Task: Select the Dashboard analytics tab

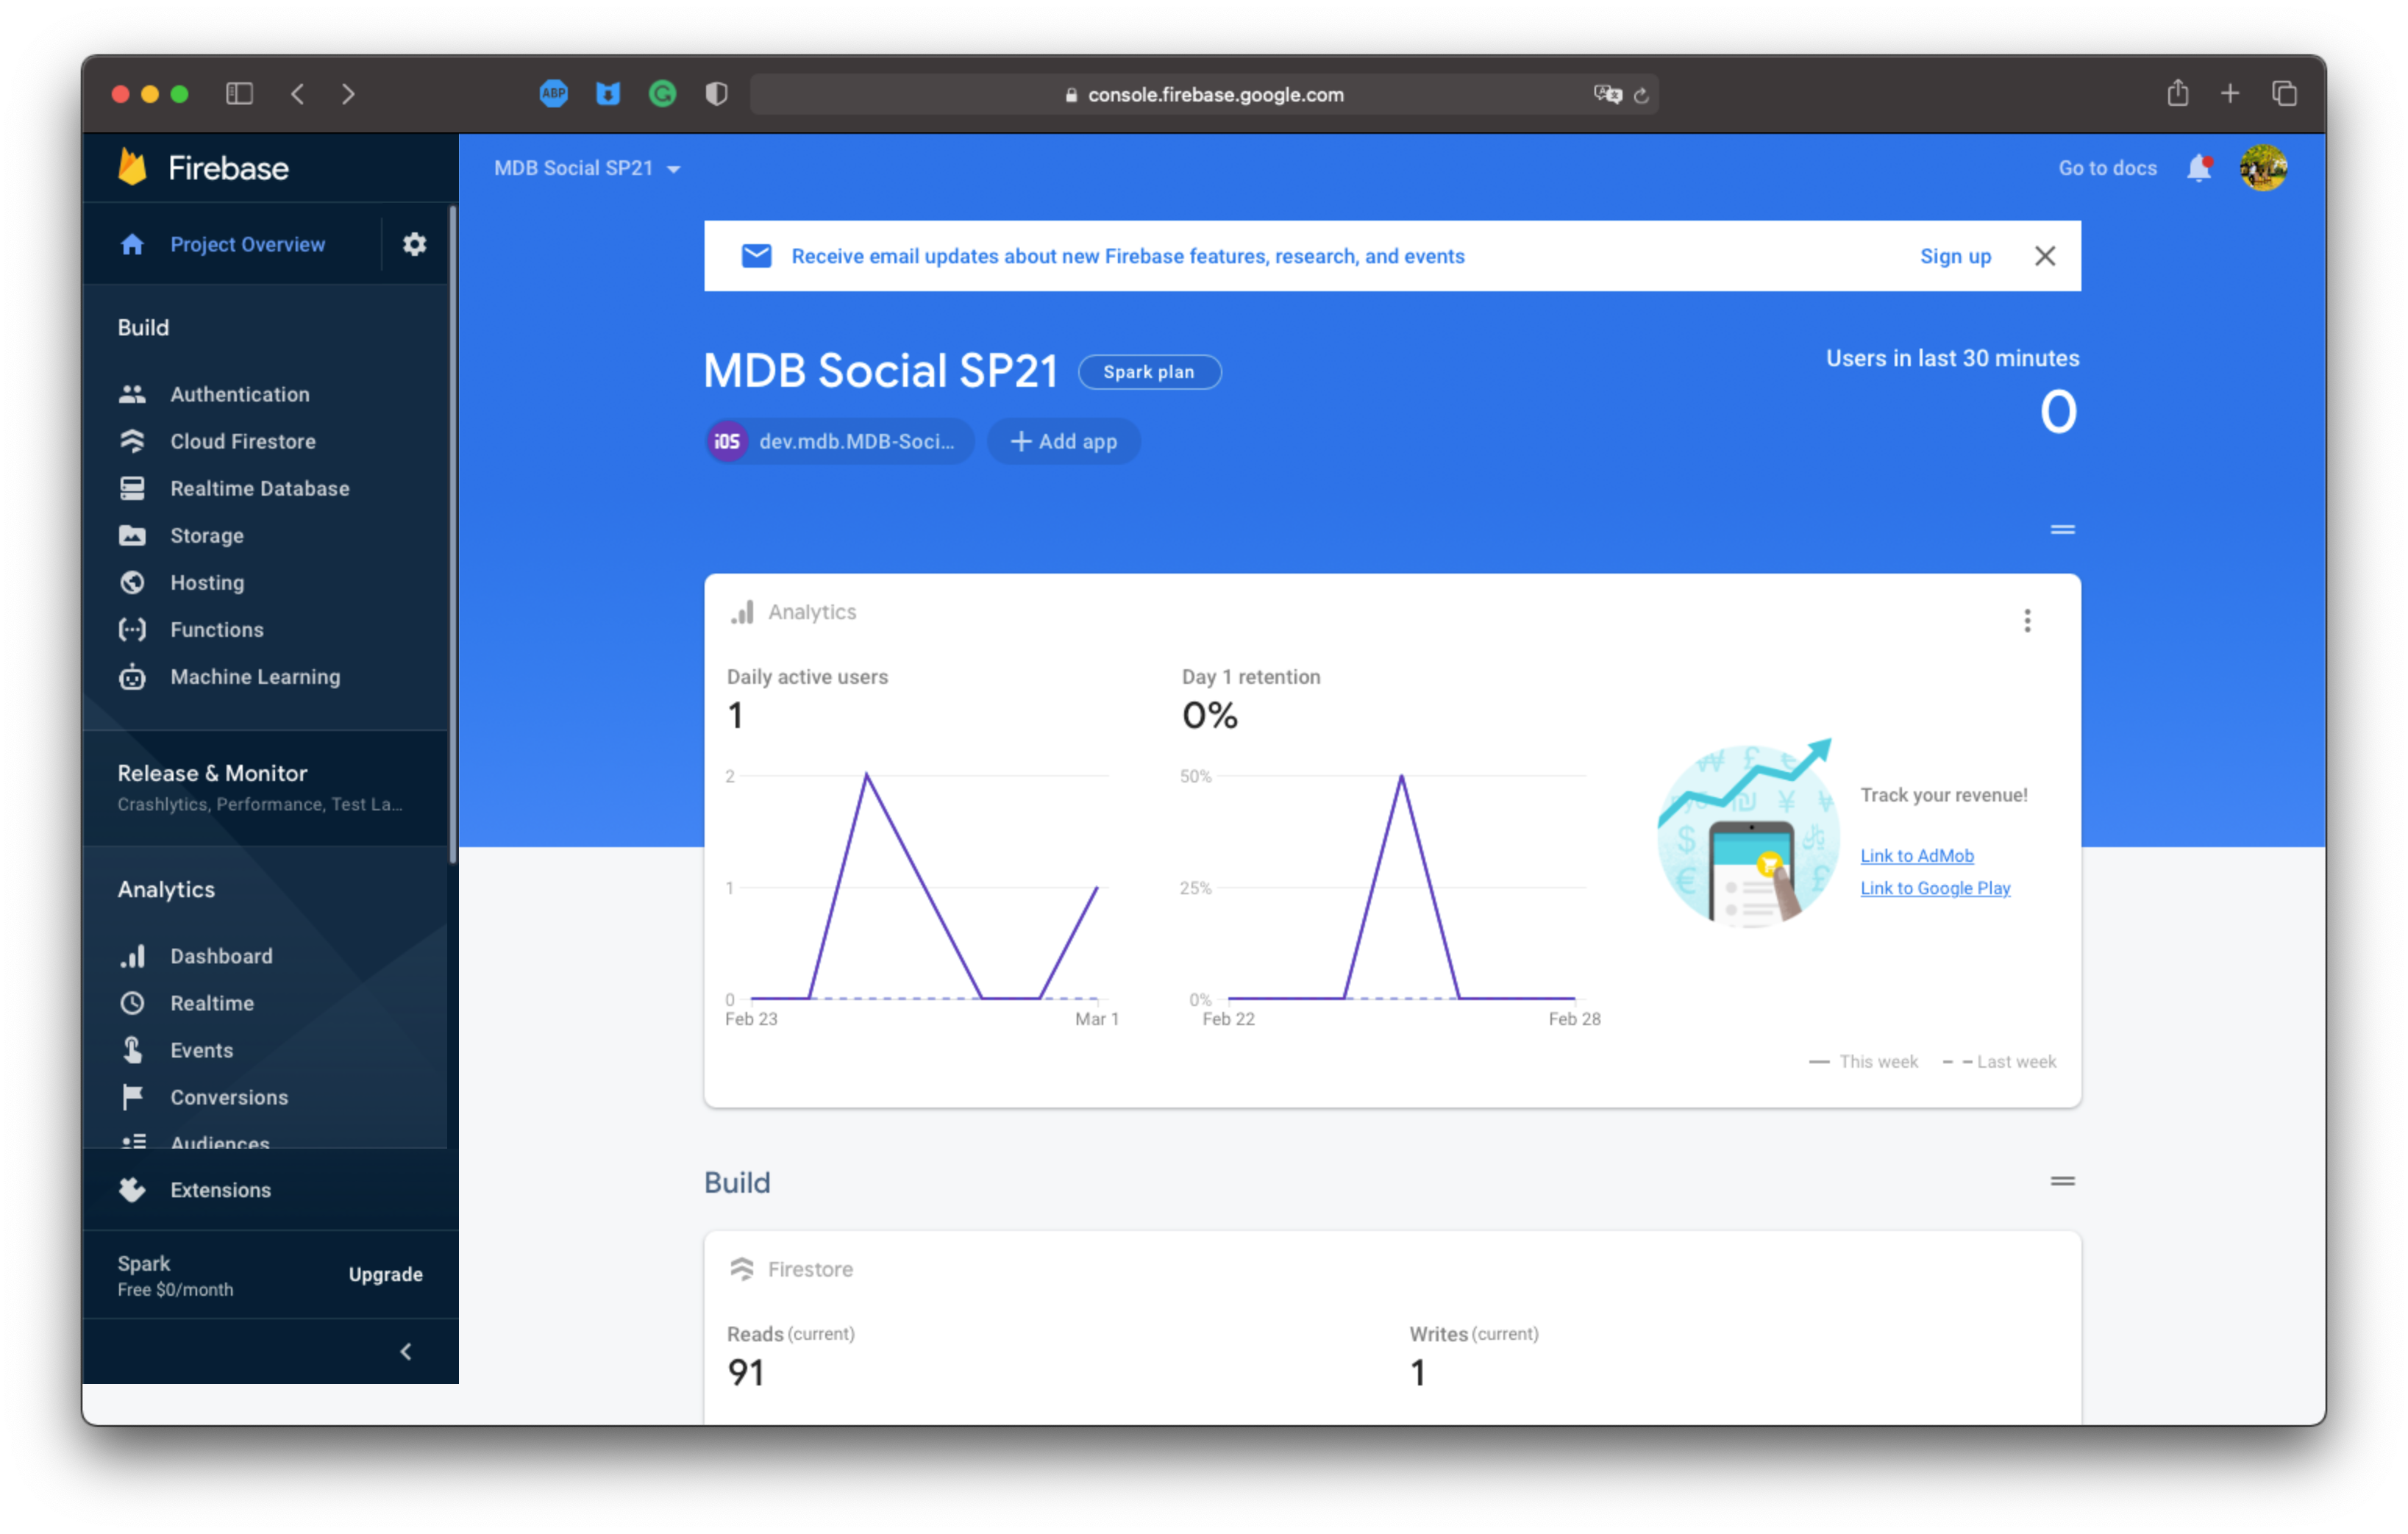Action: 221,956
